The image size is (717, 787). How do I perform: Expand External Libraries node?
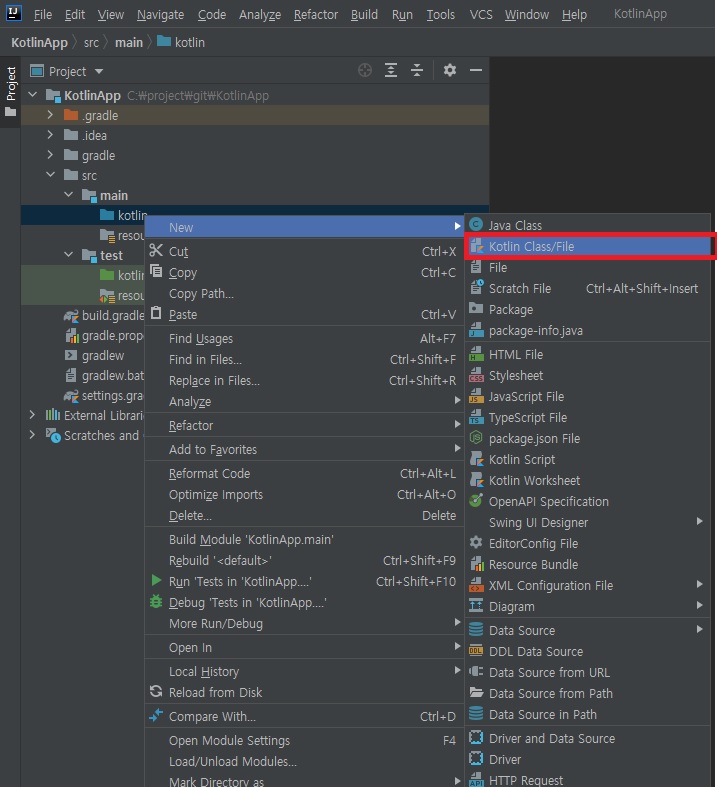[32, 415]
